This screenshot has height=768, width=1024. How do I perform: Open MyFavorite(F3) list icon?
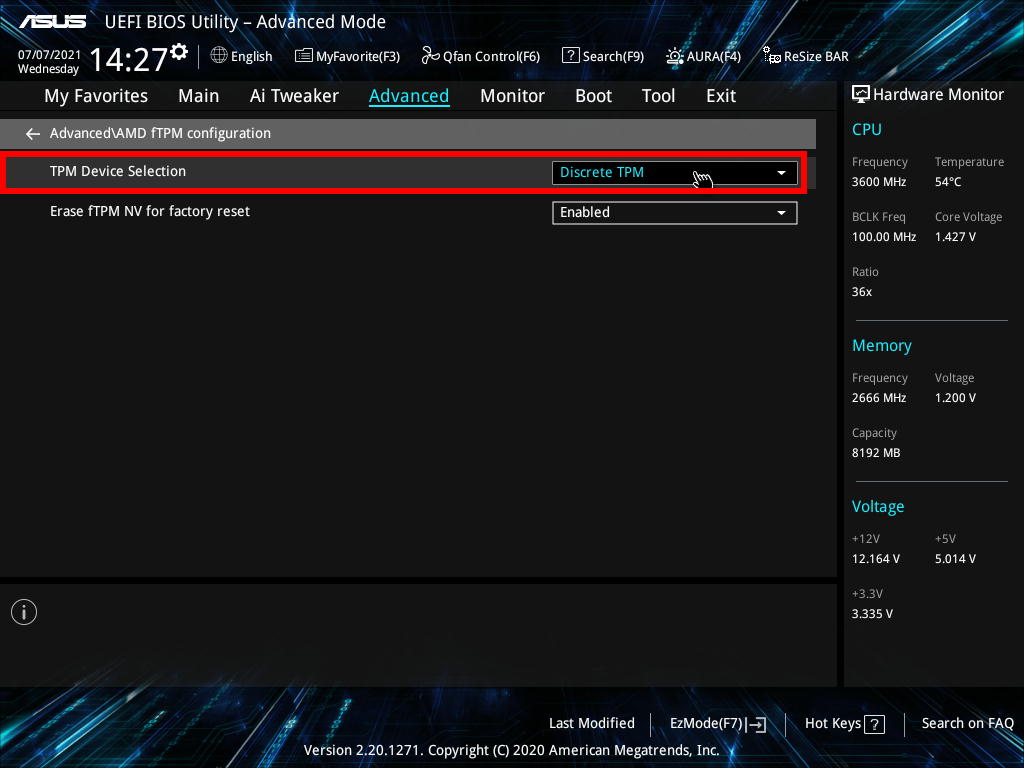point(303,56)
